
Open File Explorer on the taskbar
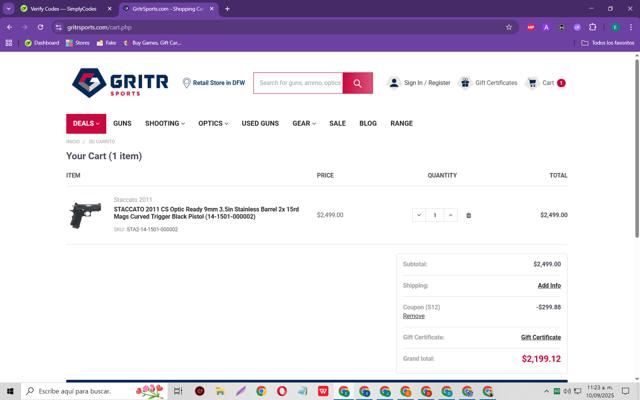220,391
